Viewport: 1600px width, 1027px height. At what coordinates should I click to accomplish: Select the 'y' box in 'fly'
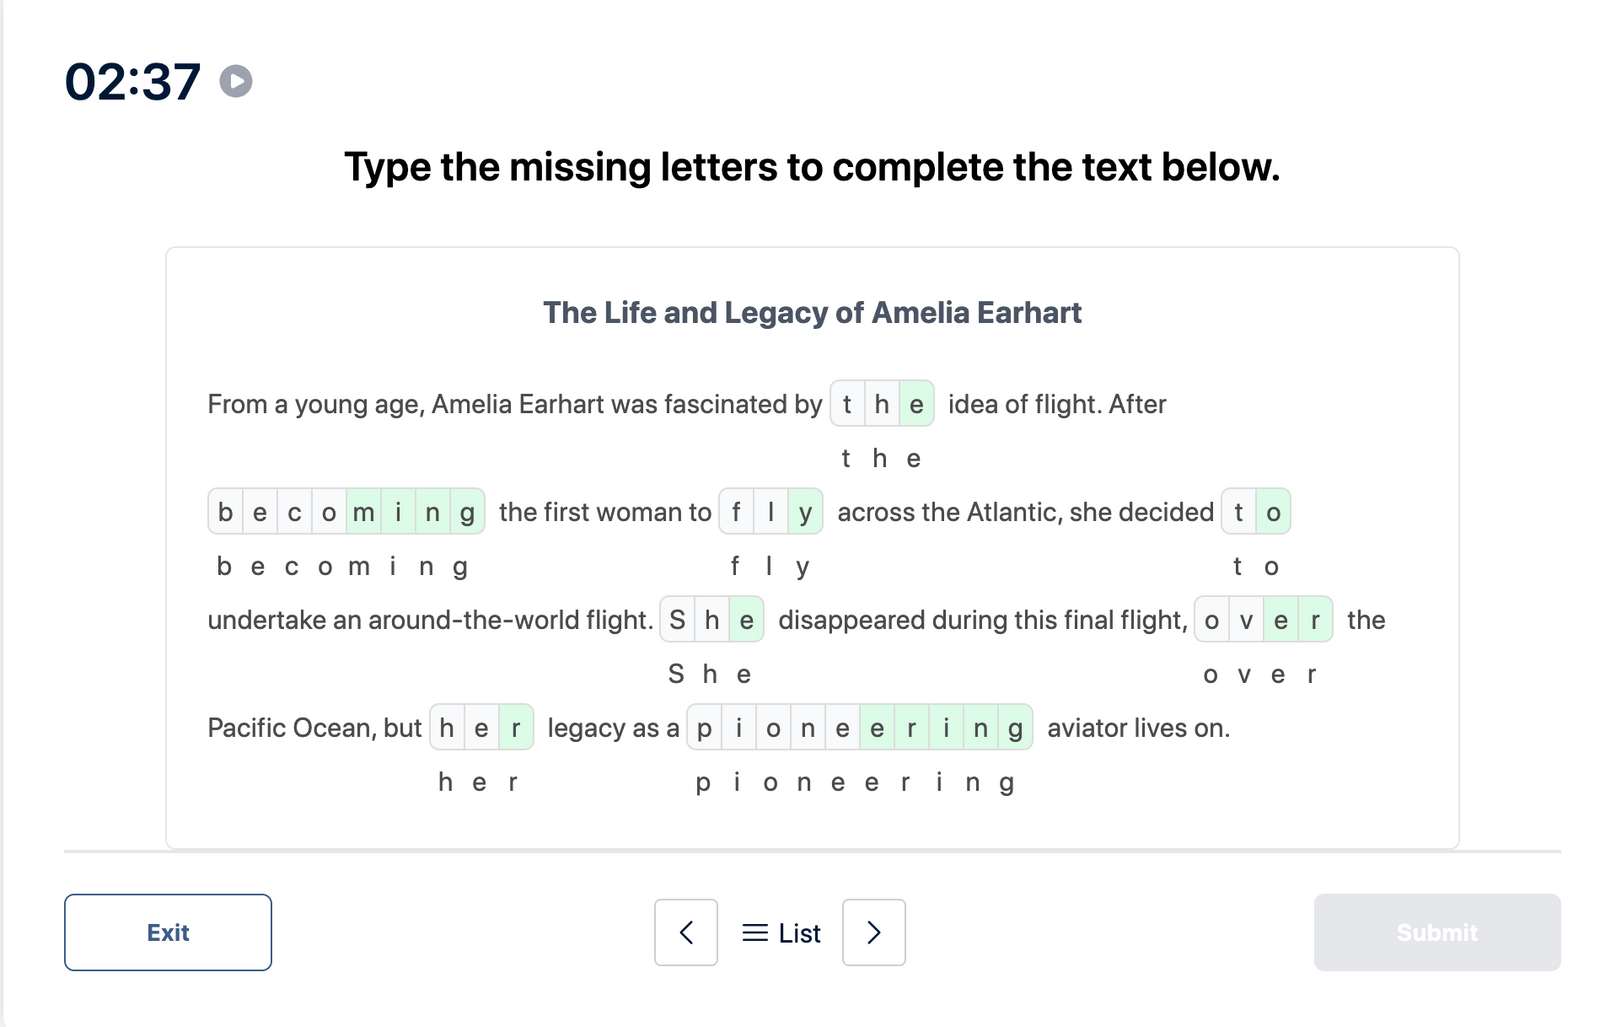point(805,512)
